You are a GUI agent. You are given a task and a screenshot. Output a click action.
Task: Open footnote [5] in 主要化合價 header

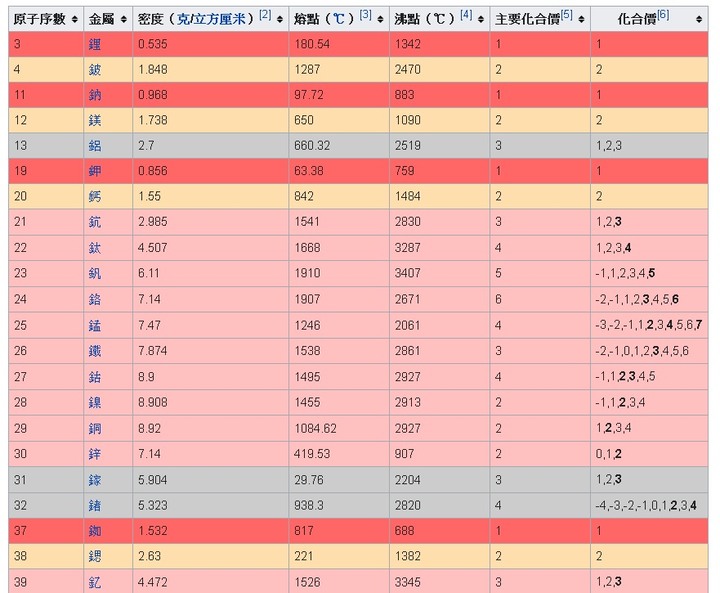567,15
